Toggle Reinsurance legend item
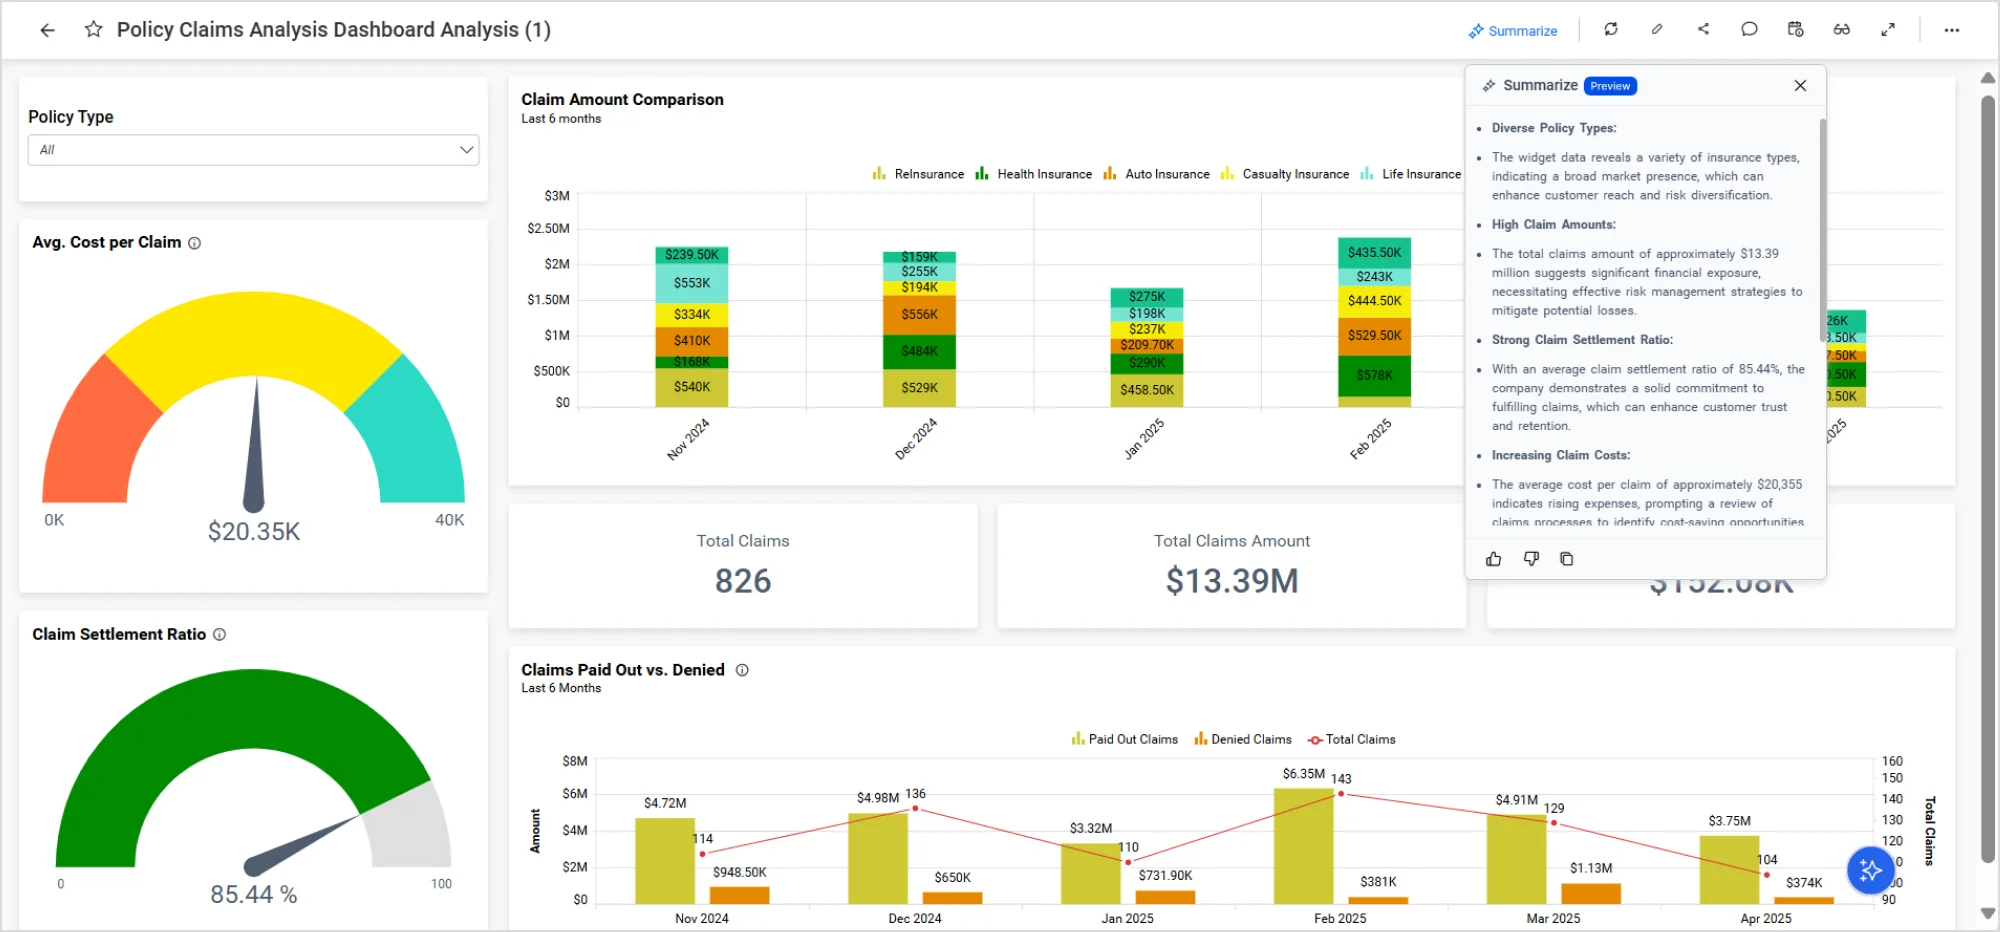 pyautogui.click(x=918, y=174)
